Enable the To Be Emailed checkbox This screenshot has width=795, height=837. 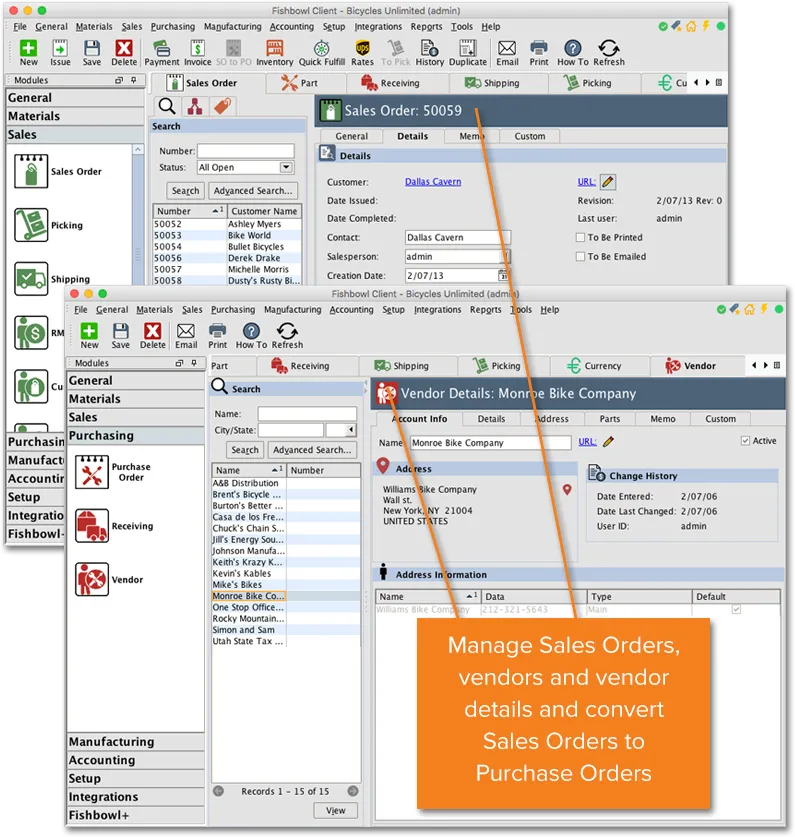[580, 256]
